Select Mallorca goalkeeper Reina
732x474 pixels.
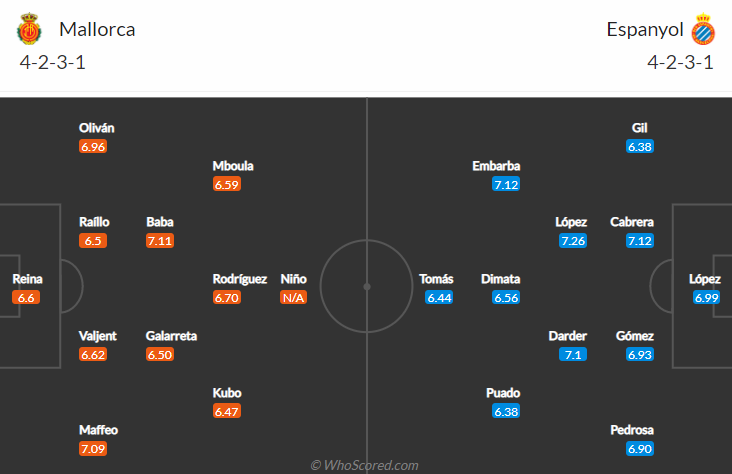click(27, 279)
